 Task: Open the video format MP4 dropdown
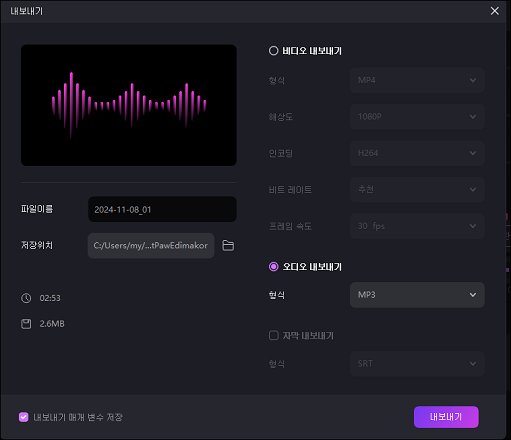tap(417, 80)
